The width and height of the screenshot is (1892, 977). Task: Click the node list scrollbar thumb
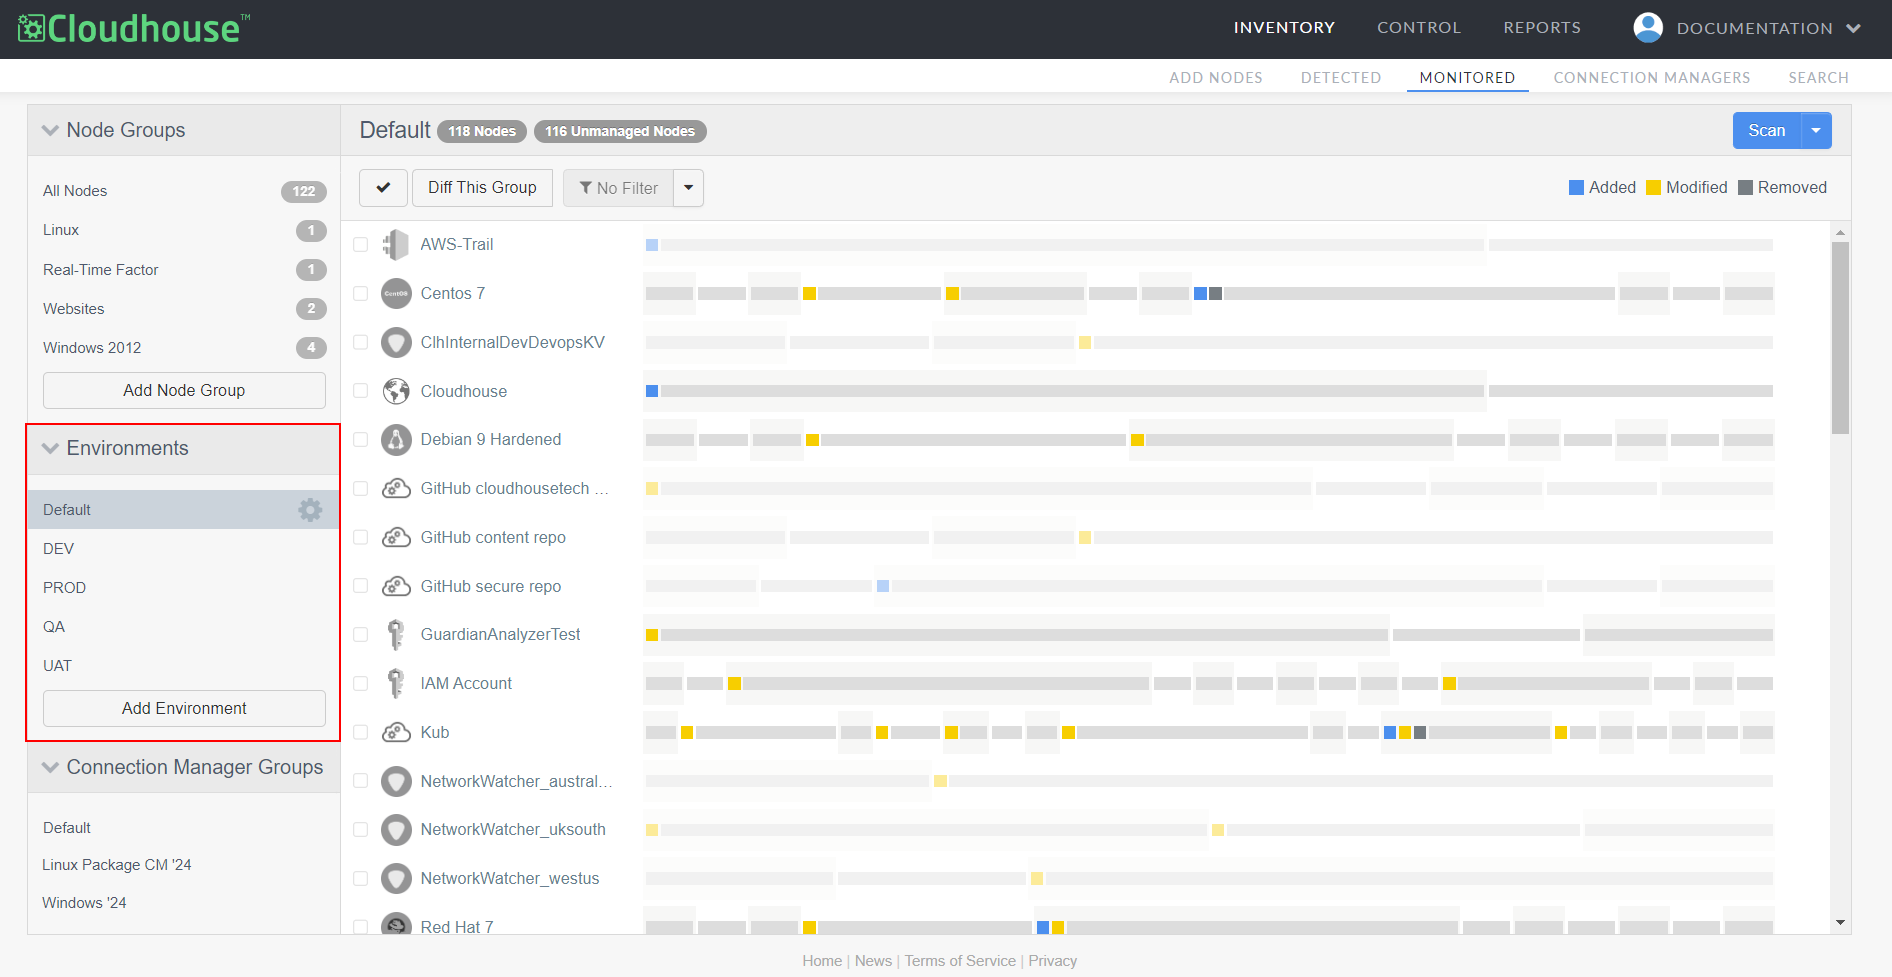(1840, 338)
